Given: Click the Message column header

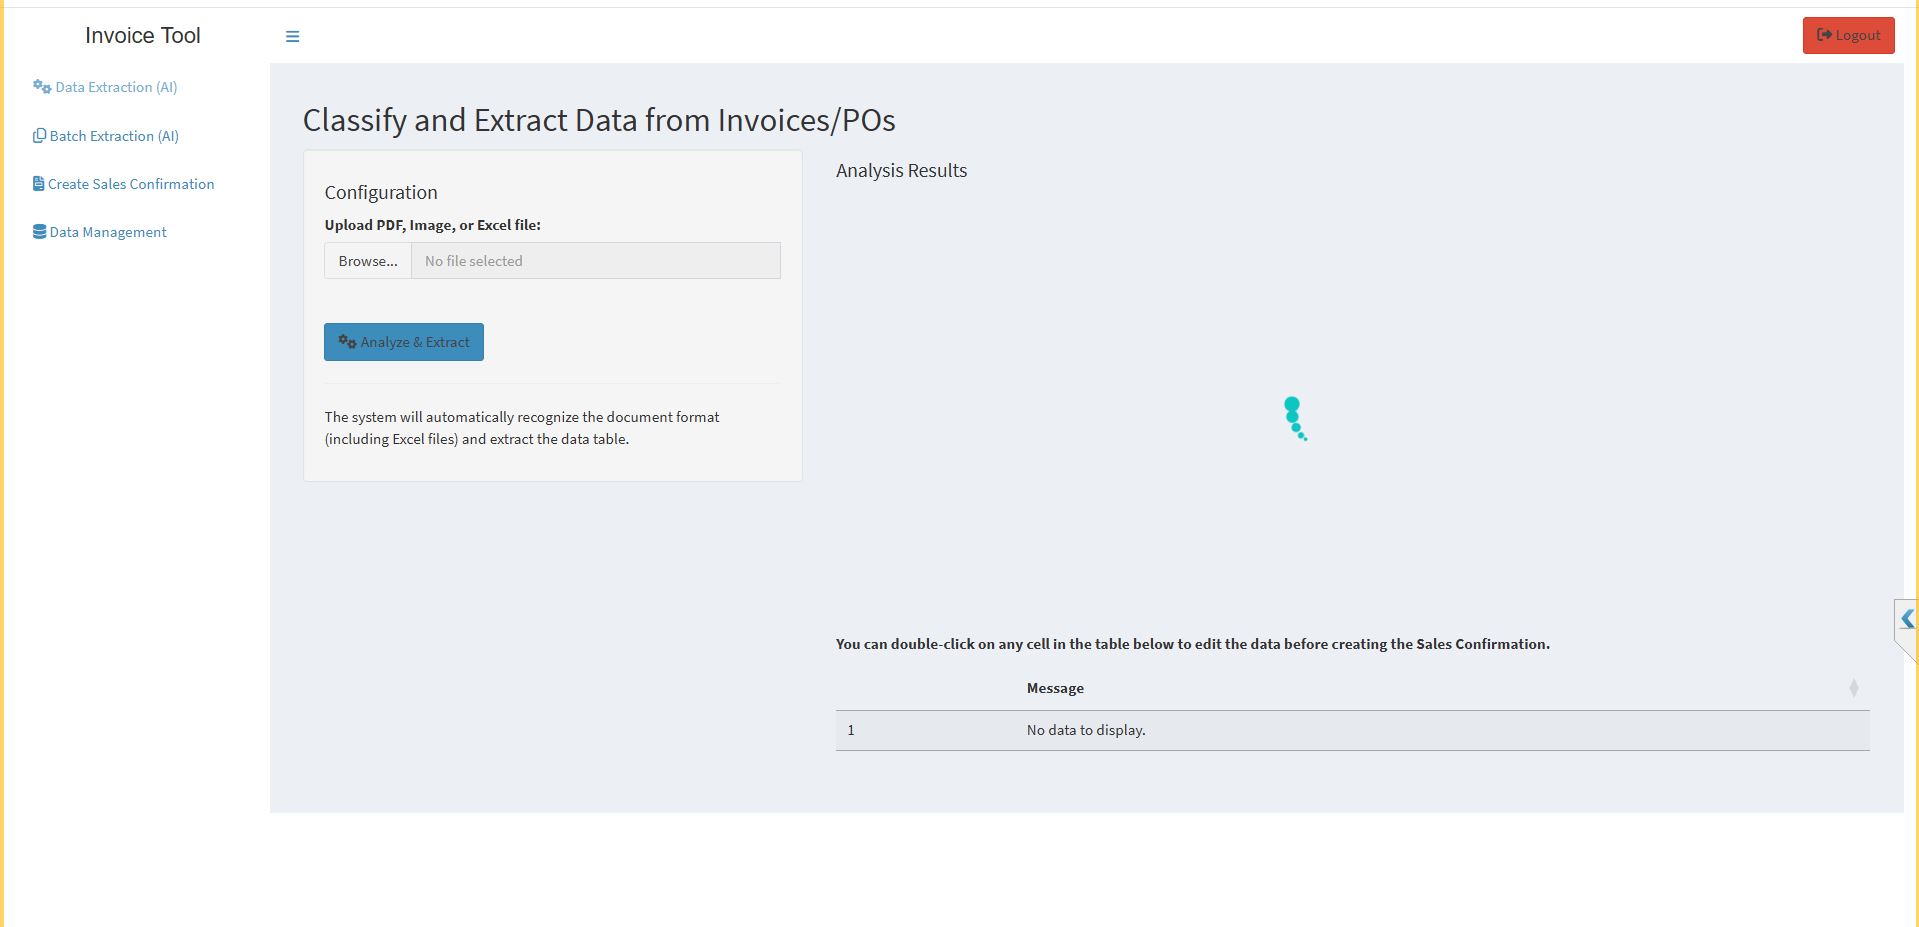Looking at the screenshot, I should [1055, 688].
